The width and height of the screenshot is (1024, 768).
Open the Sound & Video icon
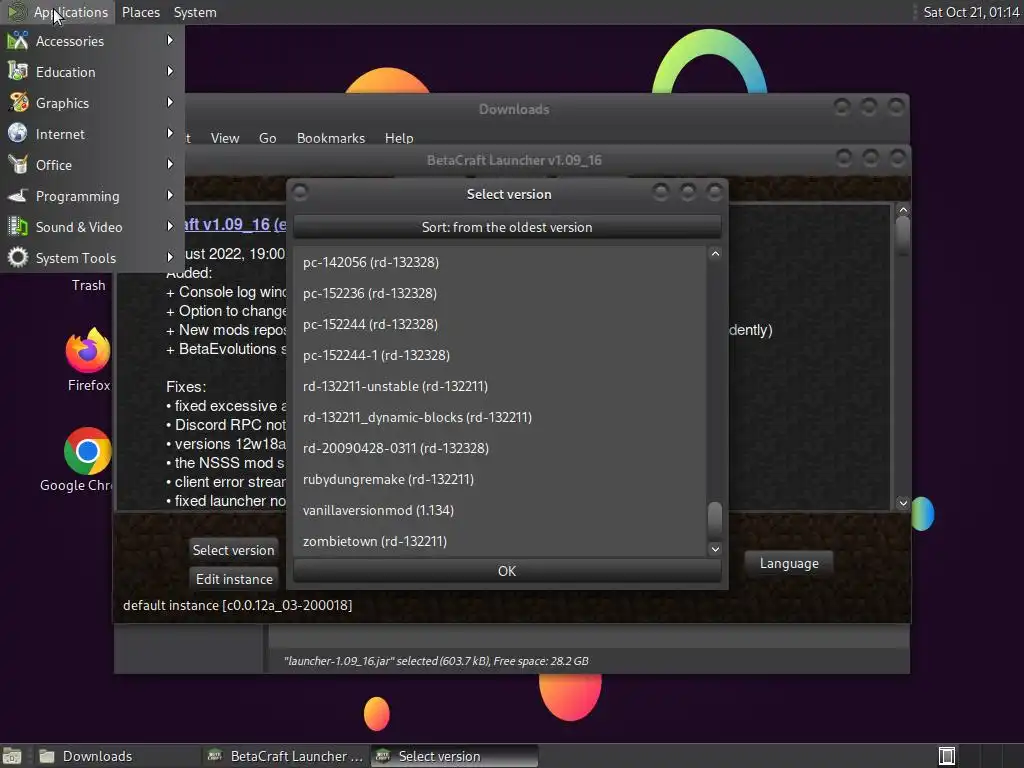click(18, 227)
